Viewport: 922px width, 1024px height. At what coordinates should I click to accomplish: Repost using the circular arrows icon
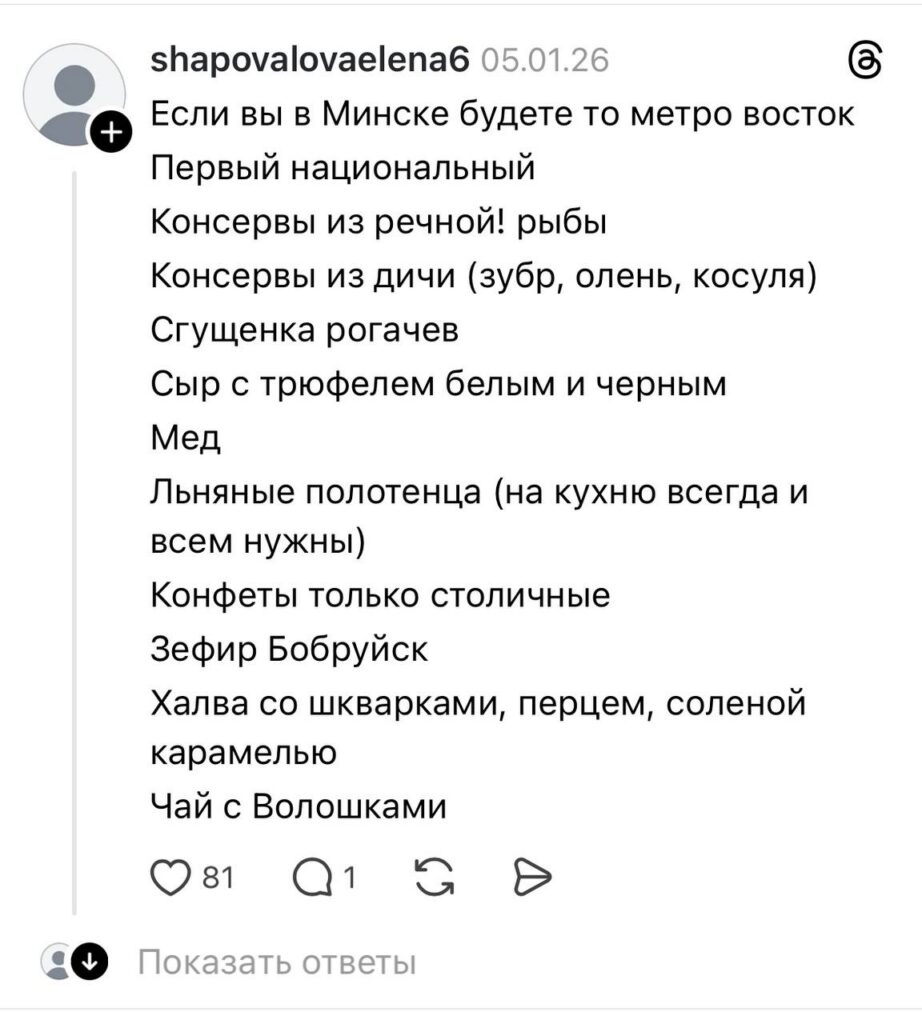(433, 878)
